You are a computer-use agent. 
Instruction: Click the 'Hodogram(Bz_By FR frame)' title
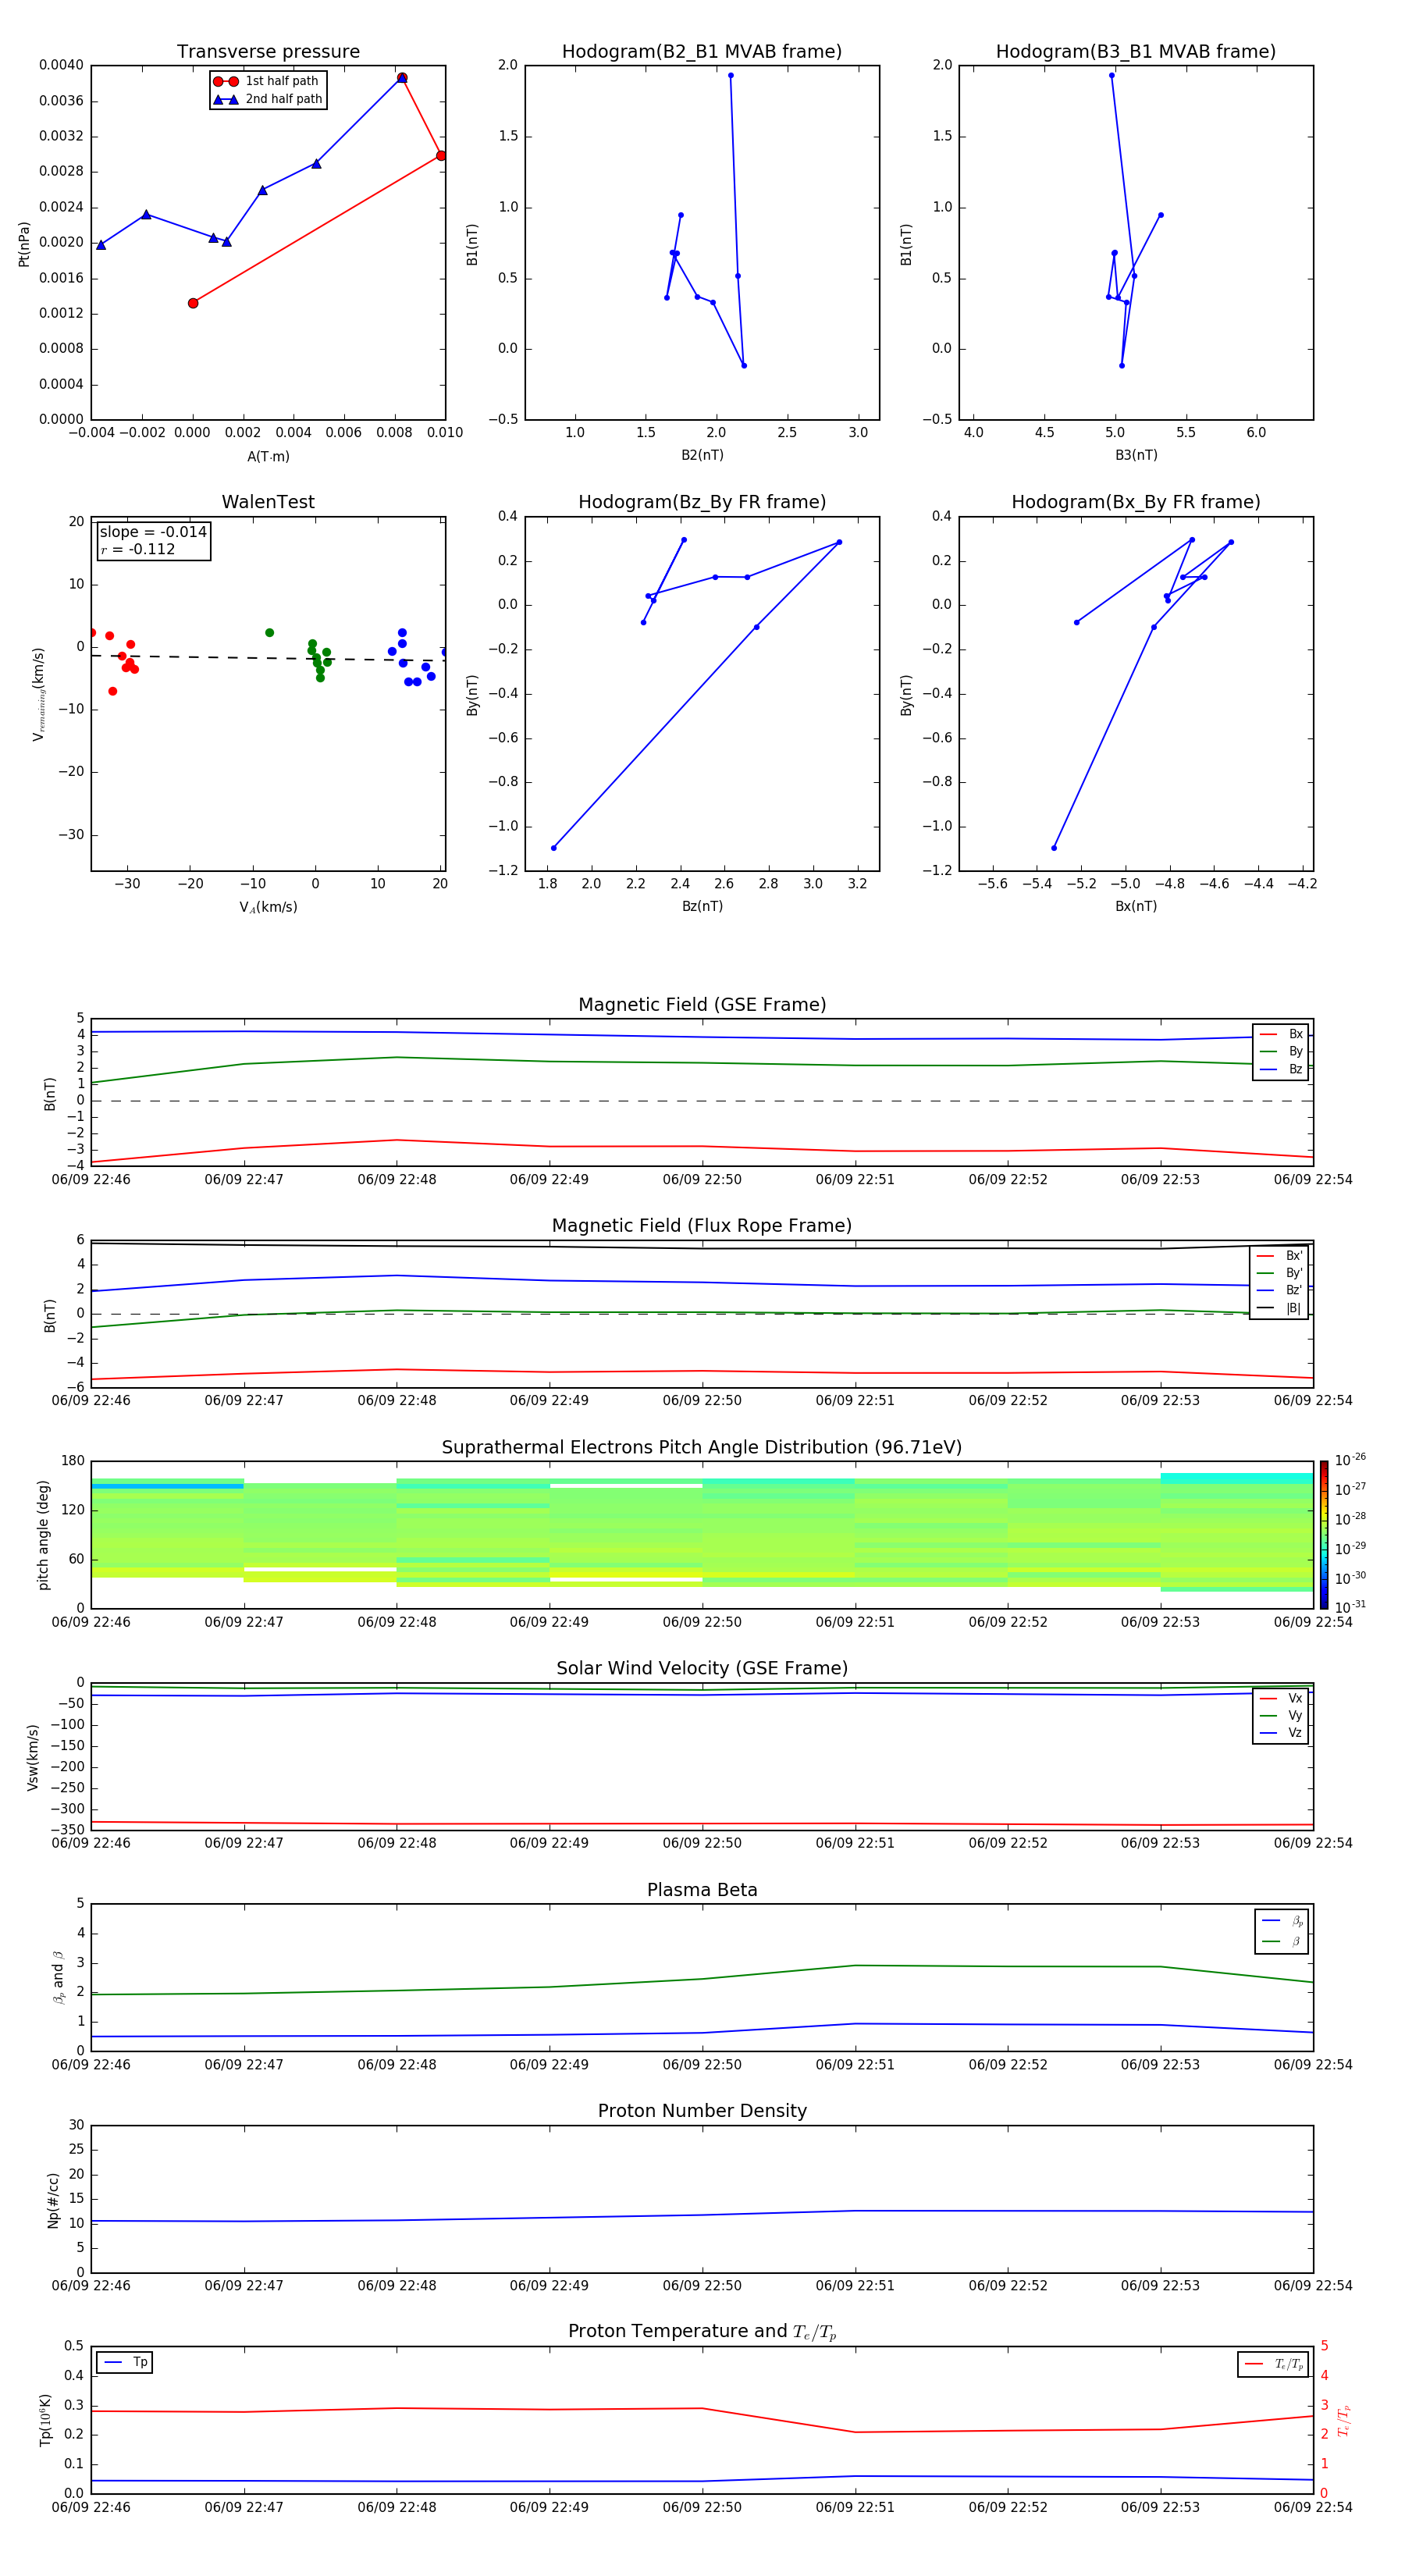pyautogui.click(x=702, y=502)
